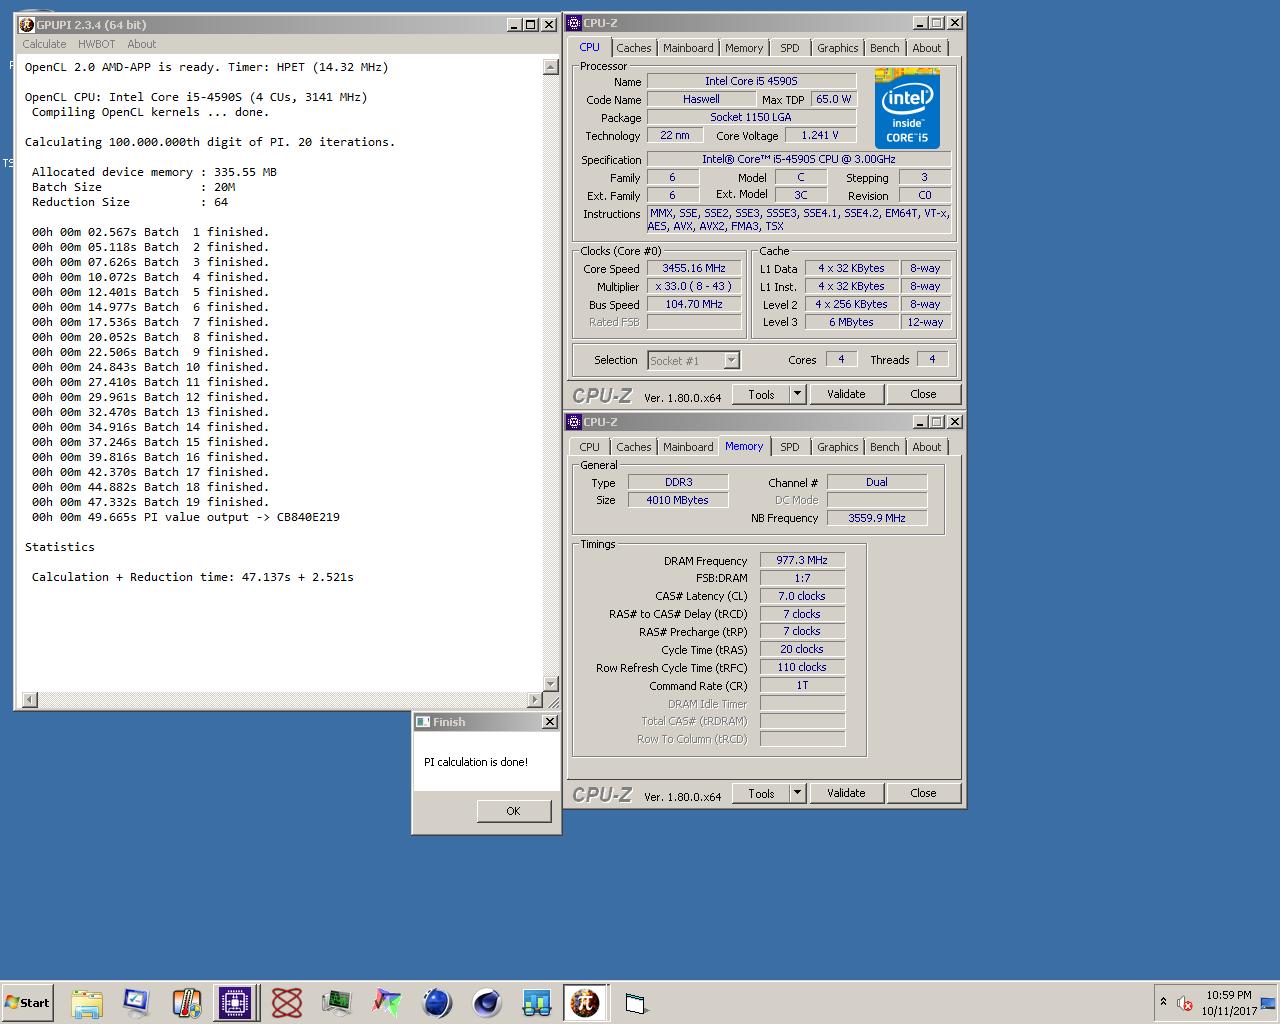Viewport: 1280px width, 1024px height.
Task: Click the Intel Core i5 logo
Action: click(x=907, y=108)
